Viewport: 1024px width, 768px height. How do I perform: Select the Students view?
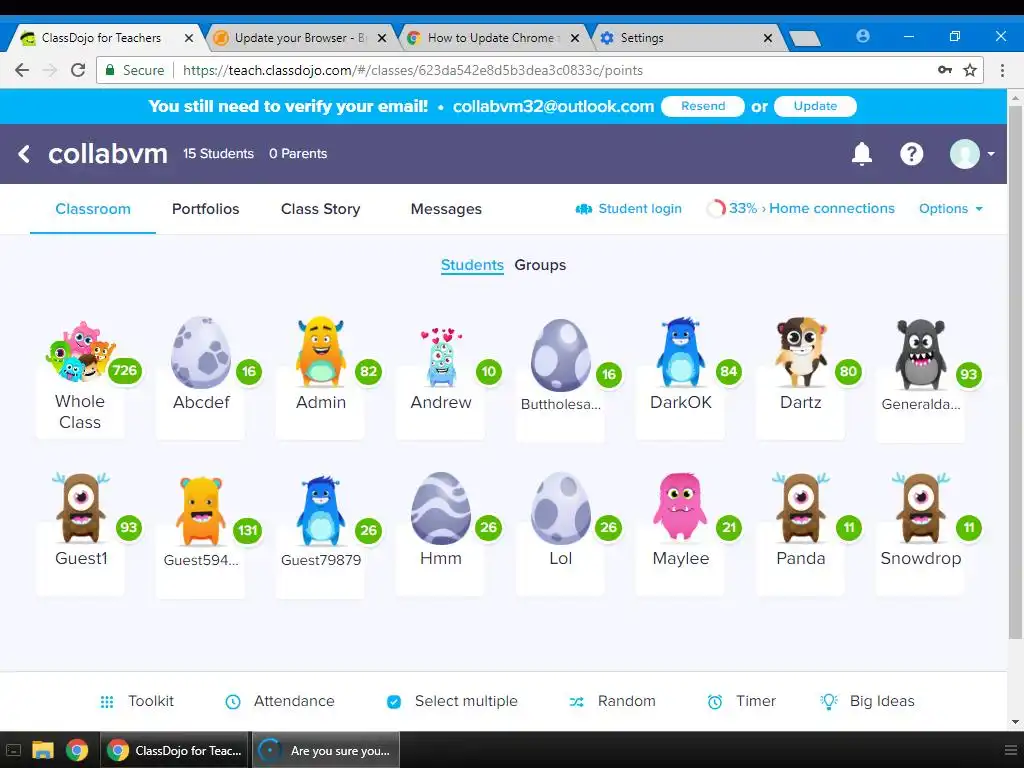[x=472, y=265]
